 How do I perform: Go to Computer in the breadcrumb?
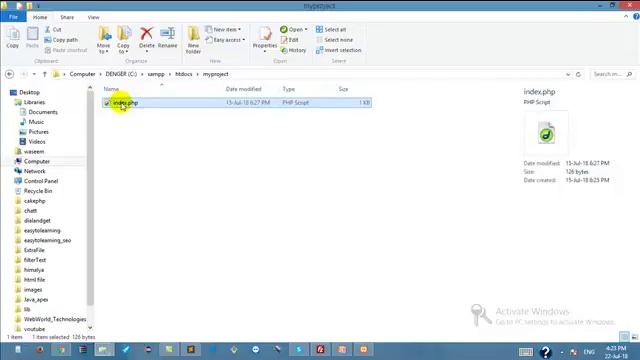click(x=82, y=74)
